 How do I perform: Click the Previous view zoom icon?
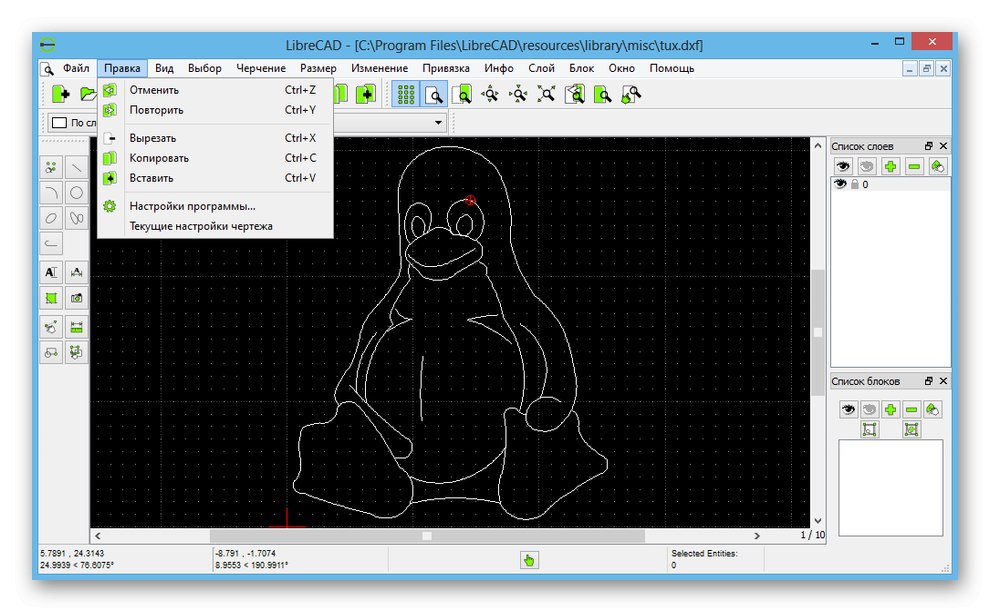pyautogui.click(x=575, y=95)
